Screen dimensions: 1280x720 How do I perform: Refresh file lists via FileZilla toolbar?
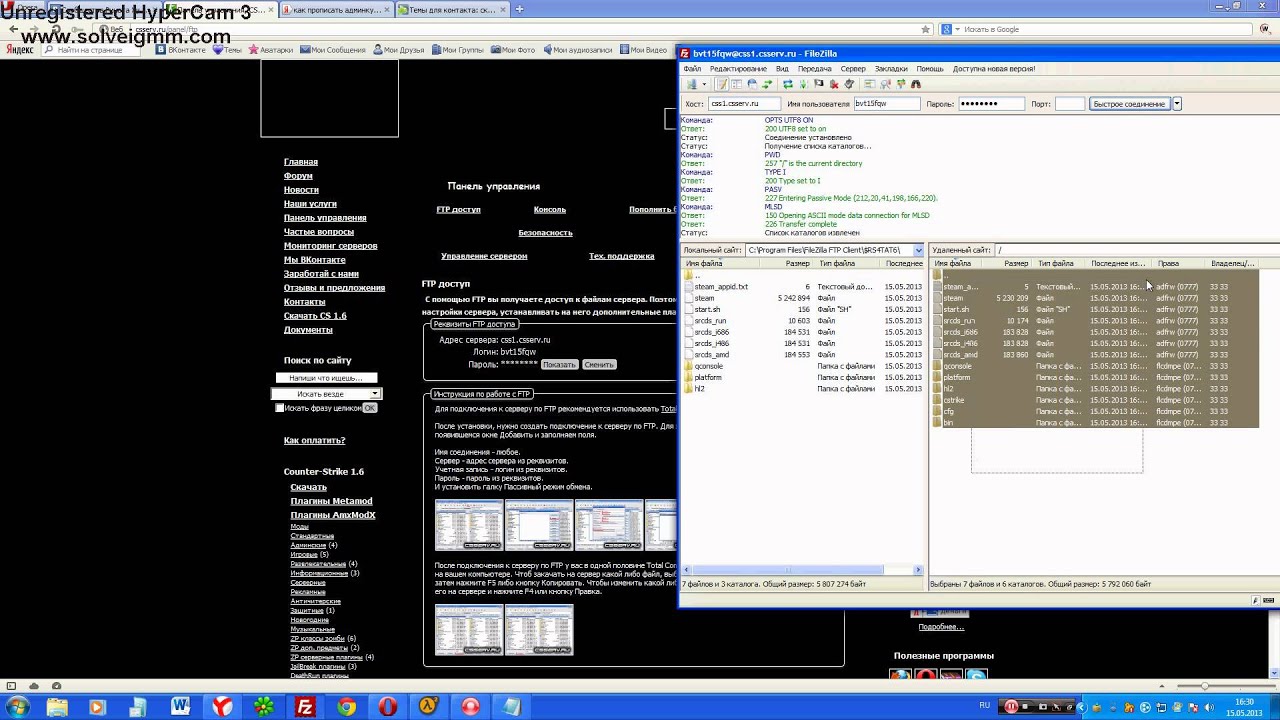(788, 84)
